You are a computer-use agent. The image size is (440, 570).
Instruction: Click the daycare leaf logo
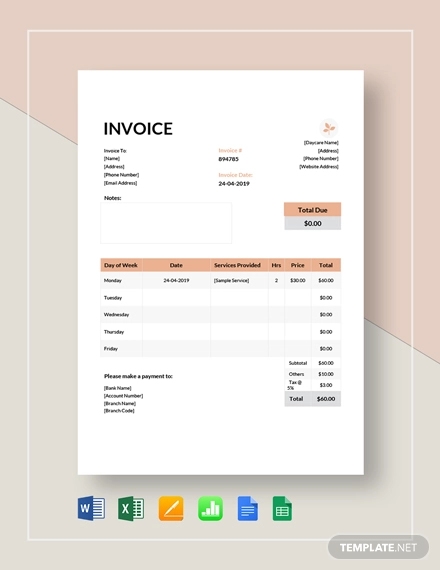329,128
